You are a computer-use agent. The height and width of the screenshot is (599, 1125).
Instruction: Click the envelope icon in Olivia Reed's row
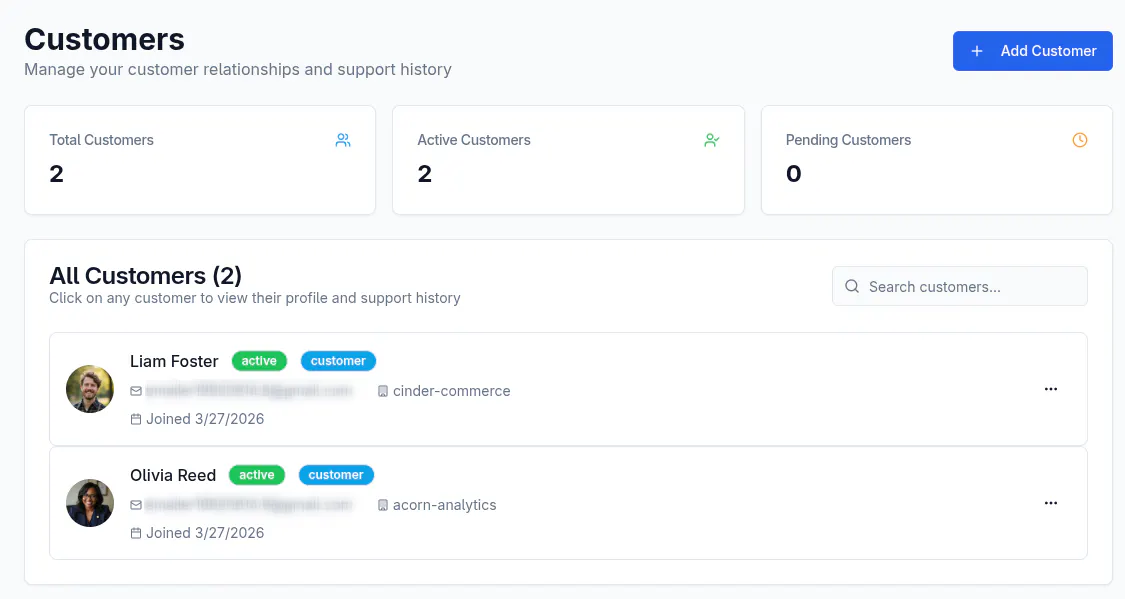click(136, 505)
